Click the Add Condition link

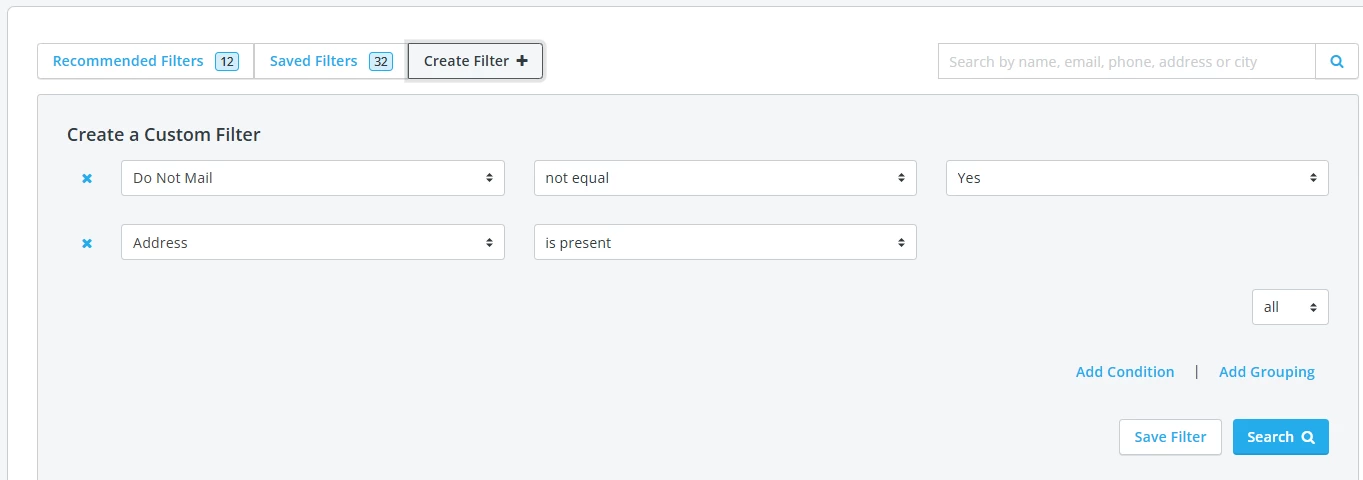click(1125, 372)
